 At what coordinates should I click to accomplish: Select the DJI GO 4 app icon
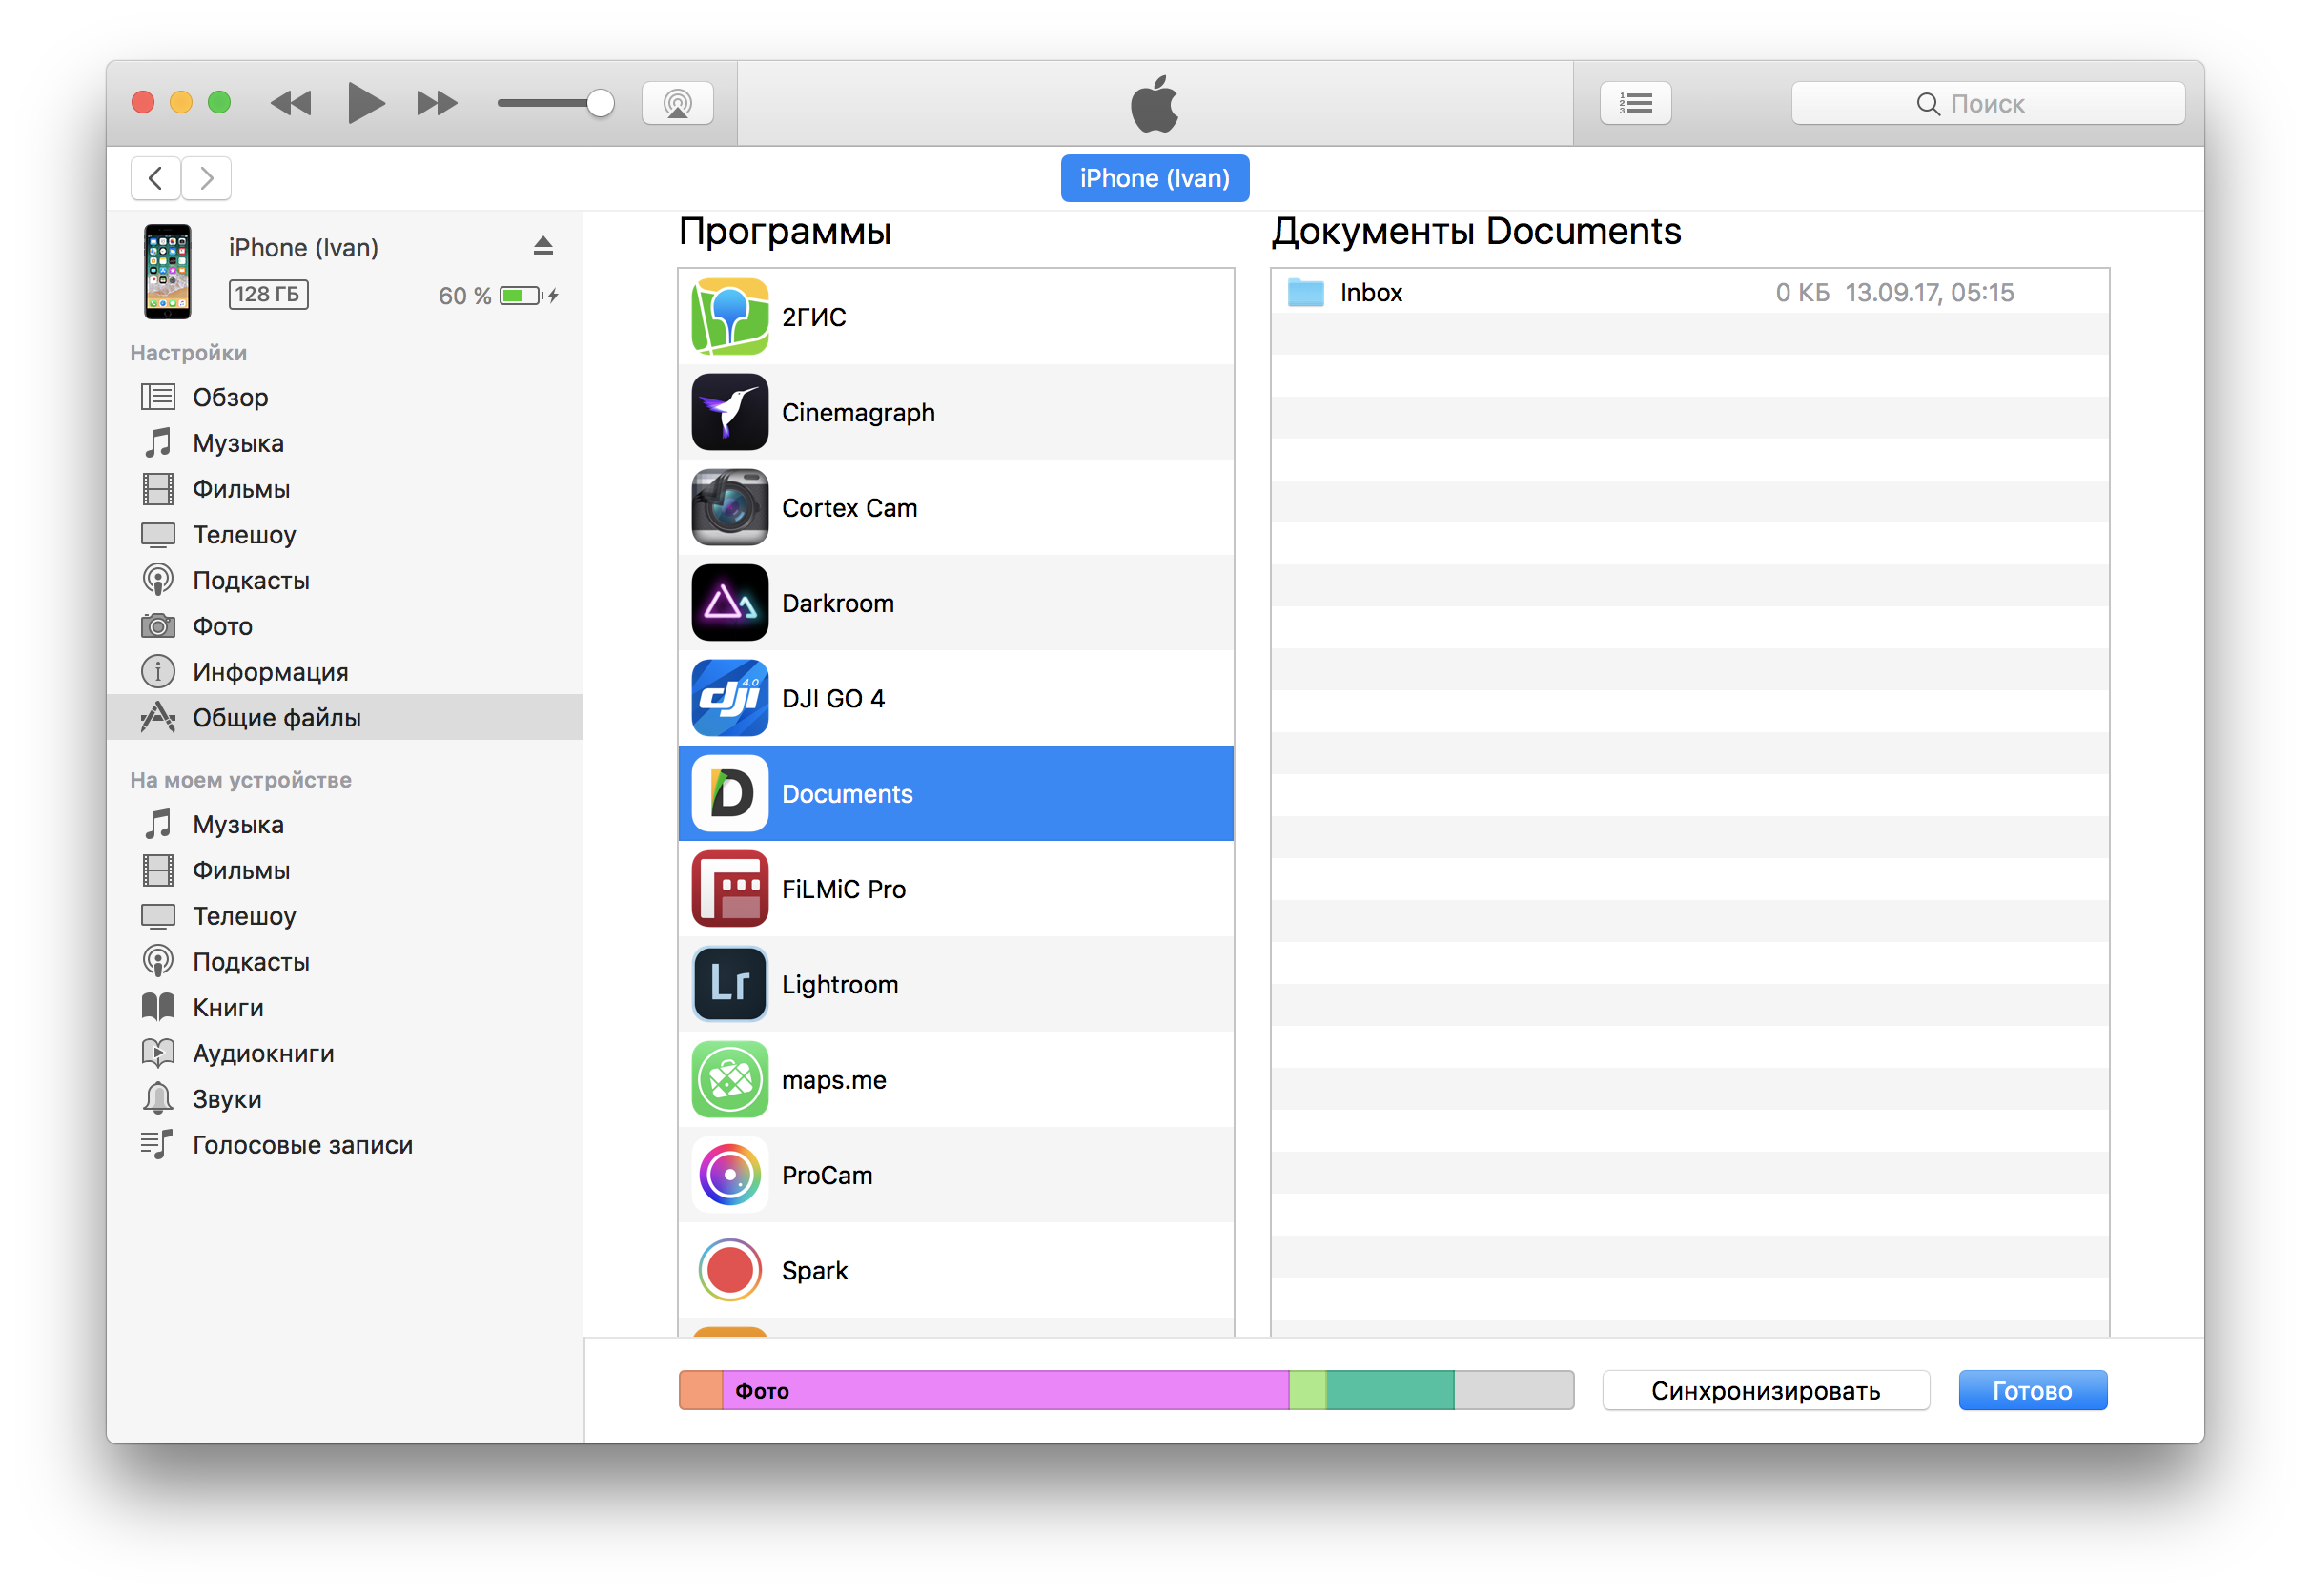point(730,698)
